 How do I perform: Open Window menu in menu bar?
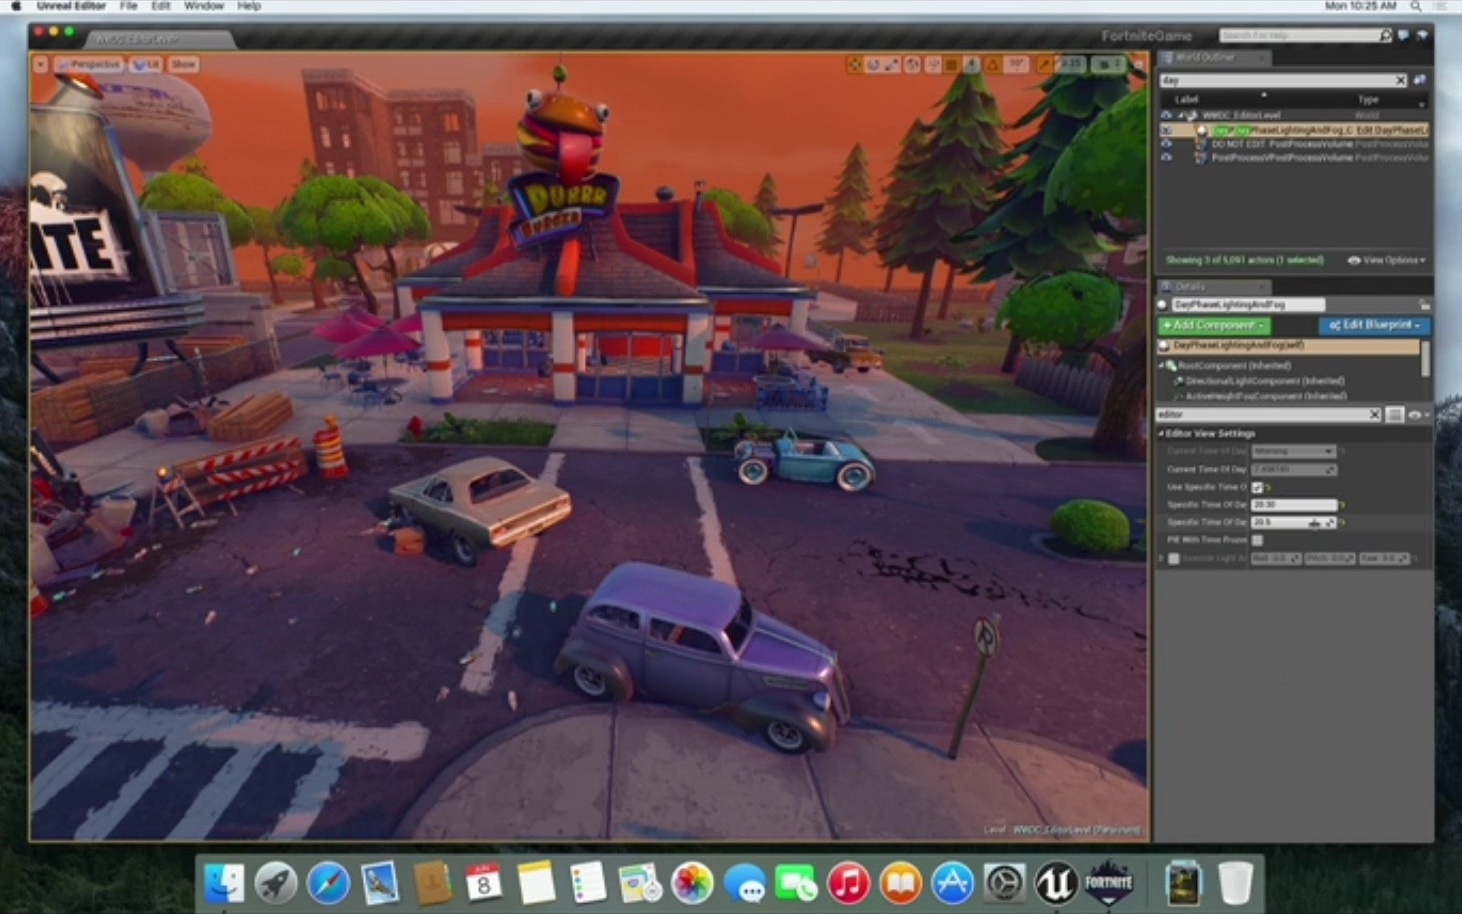click(x=204, y=6)
